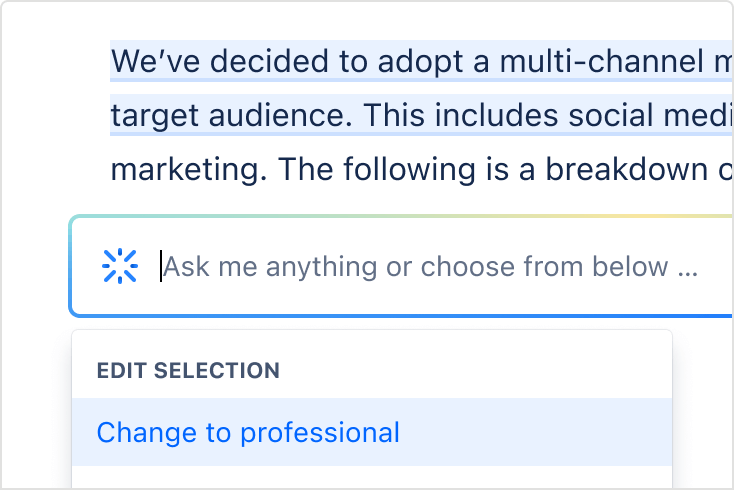Click the word "following" in third line

[410, 171]
